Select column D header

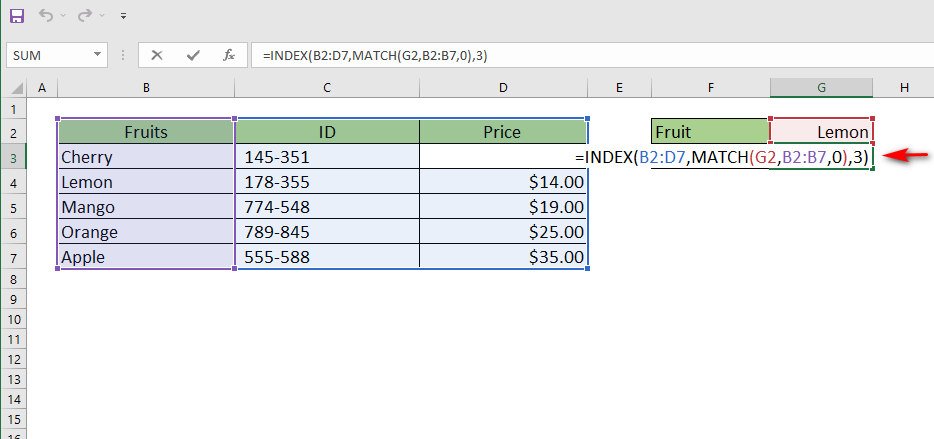pos(504,88)
